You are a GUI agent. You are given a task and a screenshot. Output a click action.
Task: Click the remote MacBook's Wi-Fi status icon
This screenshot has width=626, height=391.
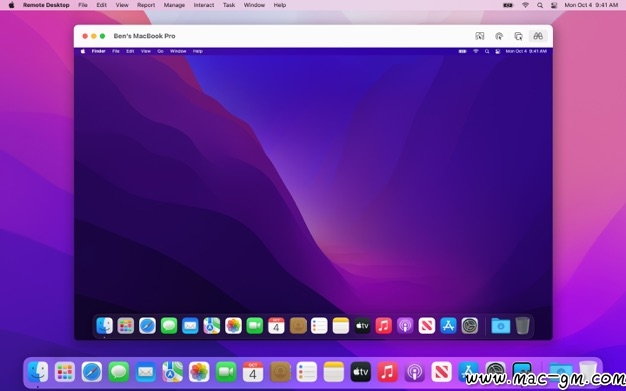(x=475, y=51)
